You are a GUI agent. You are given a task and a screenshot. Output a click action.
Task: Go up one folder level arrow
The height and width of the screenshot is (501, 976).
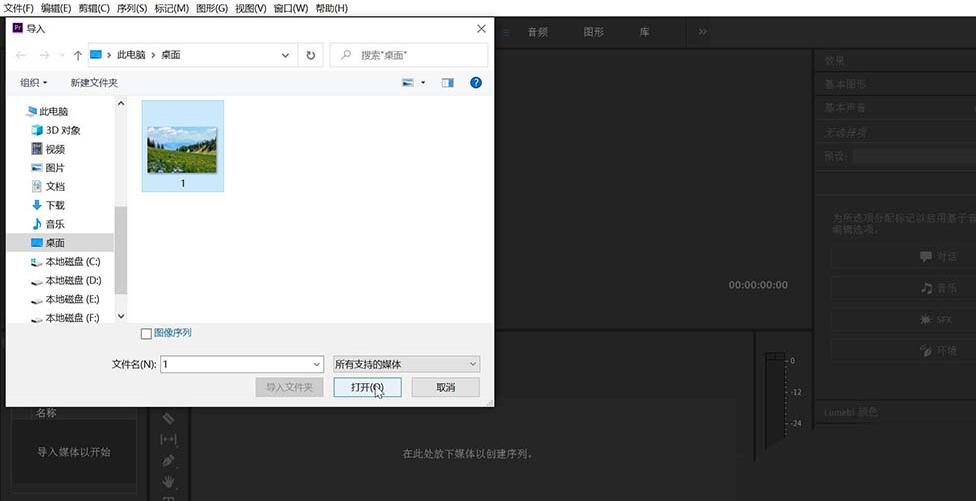pos(78,55)
